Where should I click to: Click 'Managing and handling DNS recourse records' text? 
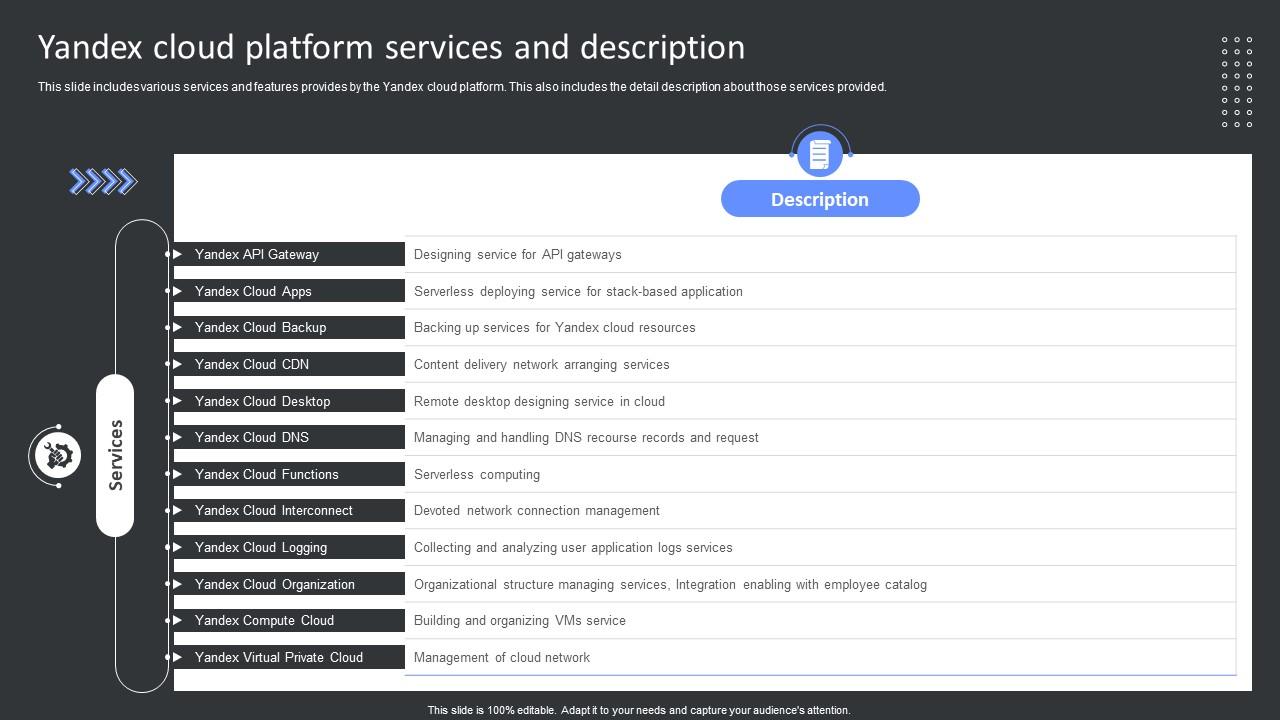pyautogui.click(x=586, y=437)
